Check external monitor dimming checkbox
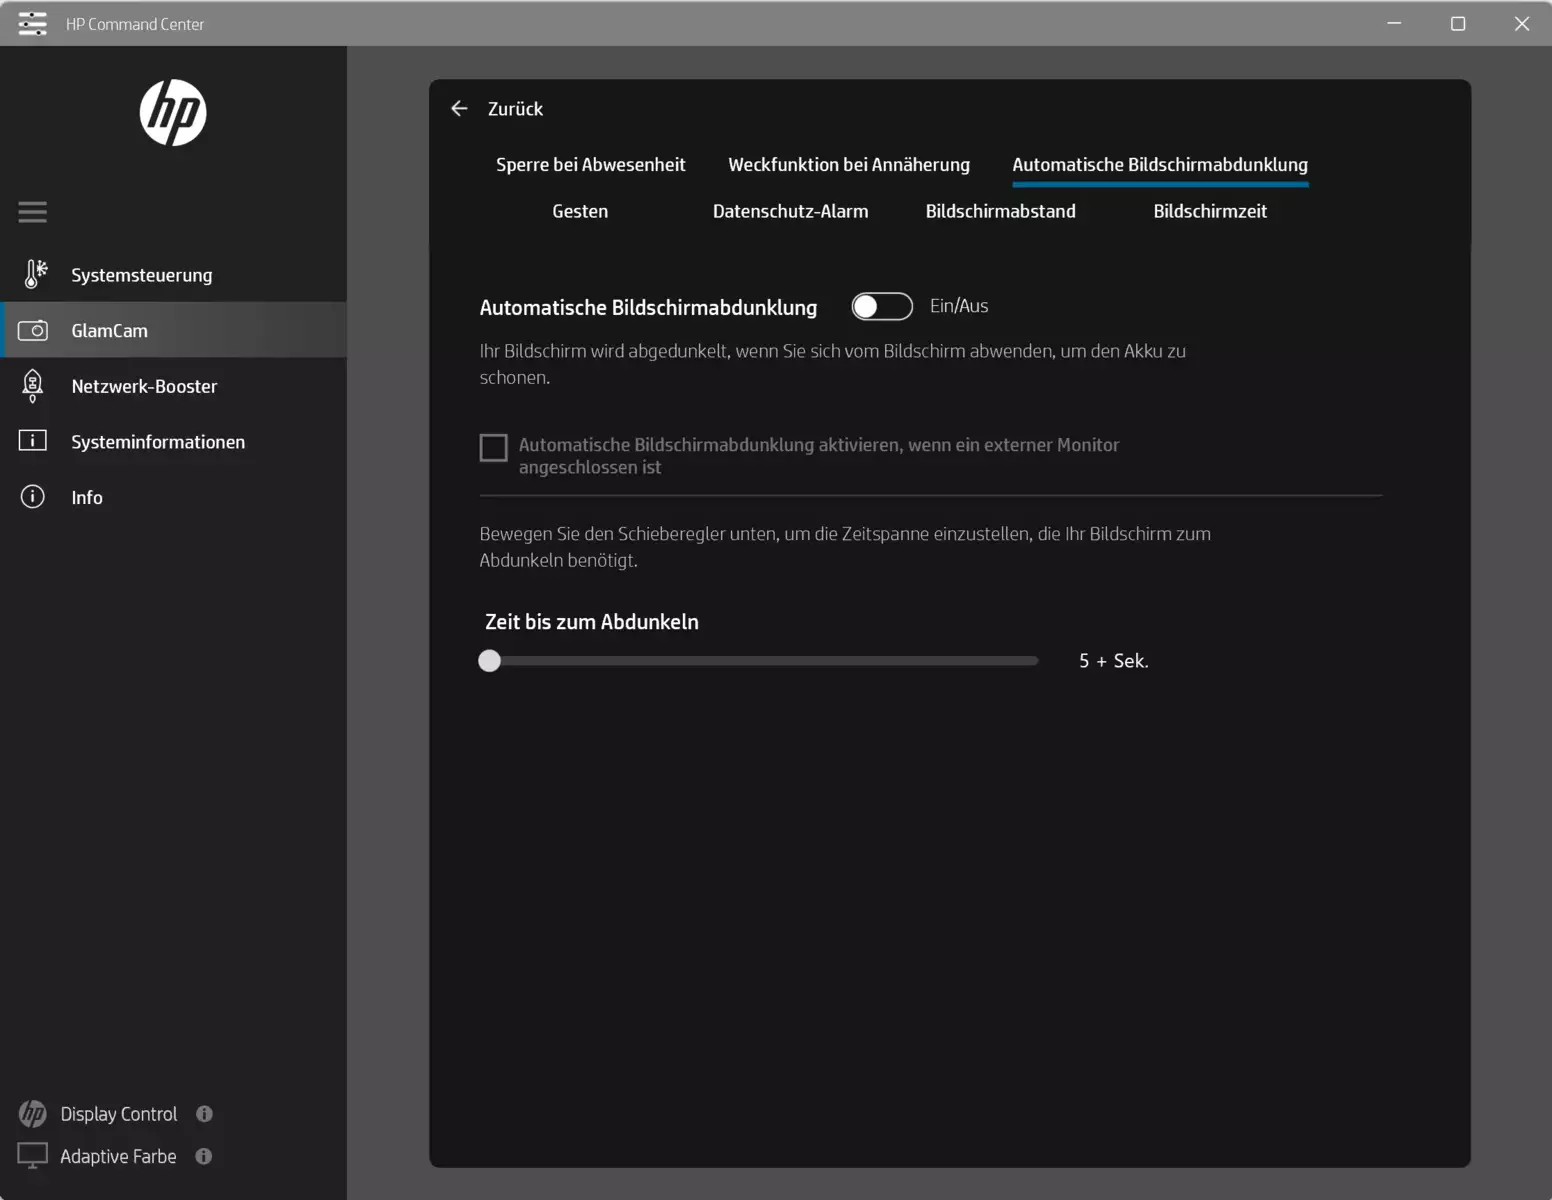This screenshot has width=1552, height=1200. 493,447
